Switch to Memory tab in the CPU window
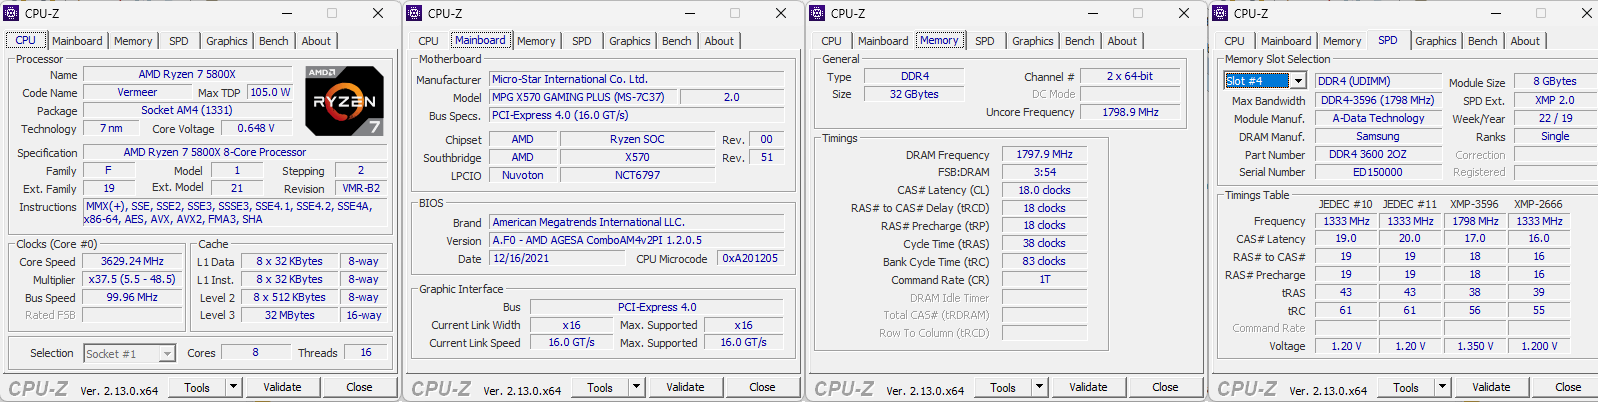This screenshot has width=1598, height=406. 133,41
